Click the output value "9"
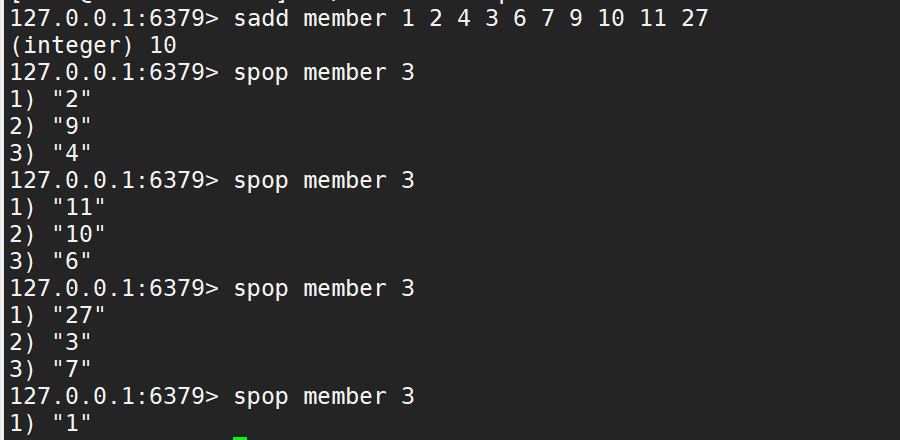The image size is (900, 440). pyautogui.click(x=72, y=126)
